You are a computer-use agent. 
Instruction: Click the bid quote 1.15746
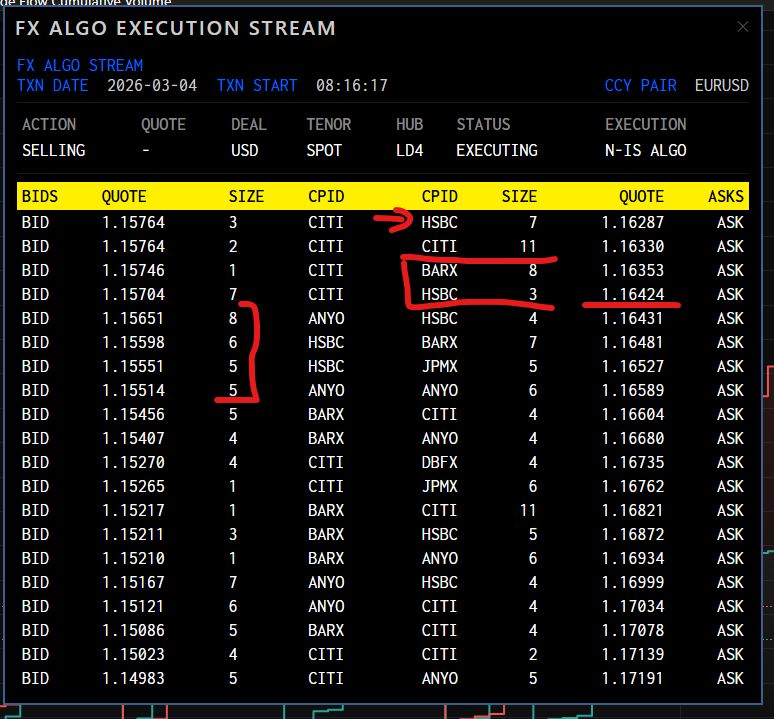coord(133,270)
